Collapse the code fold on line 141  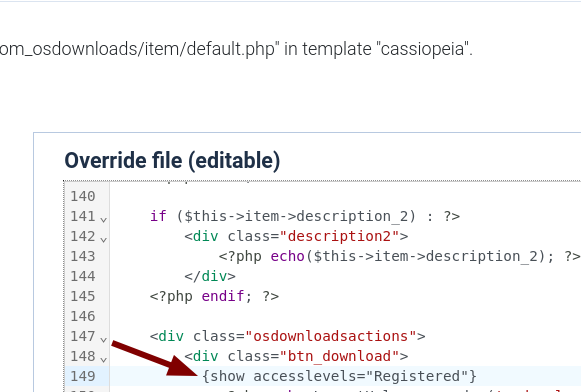coord(104,219)
